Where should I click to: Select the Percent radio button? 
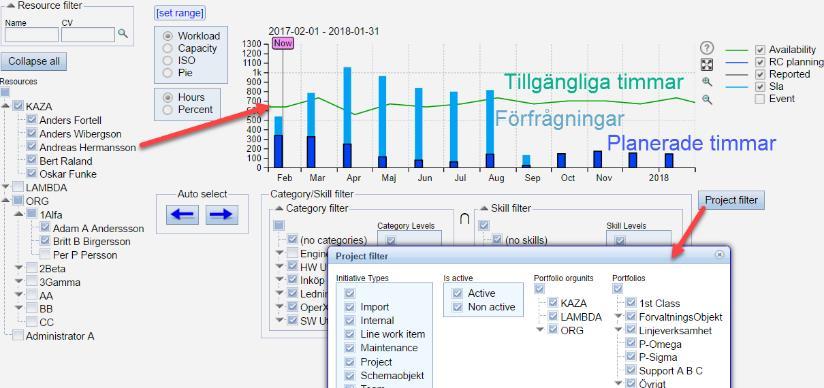pos(168,109)
